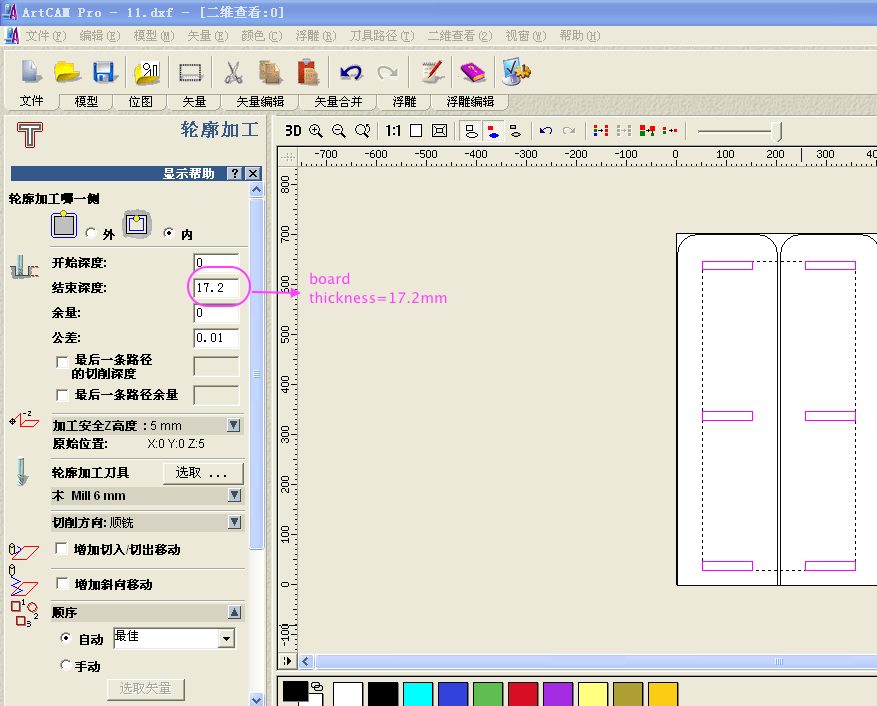The image size is (877, 706).
Task: Redo with the grey curved arrow
Action: [387, 72]
